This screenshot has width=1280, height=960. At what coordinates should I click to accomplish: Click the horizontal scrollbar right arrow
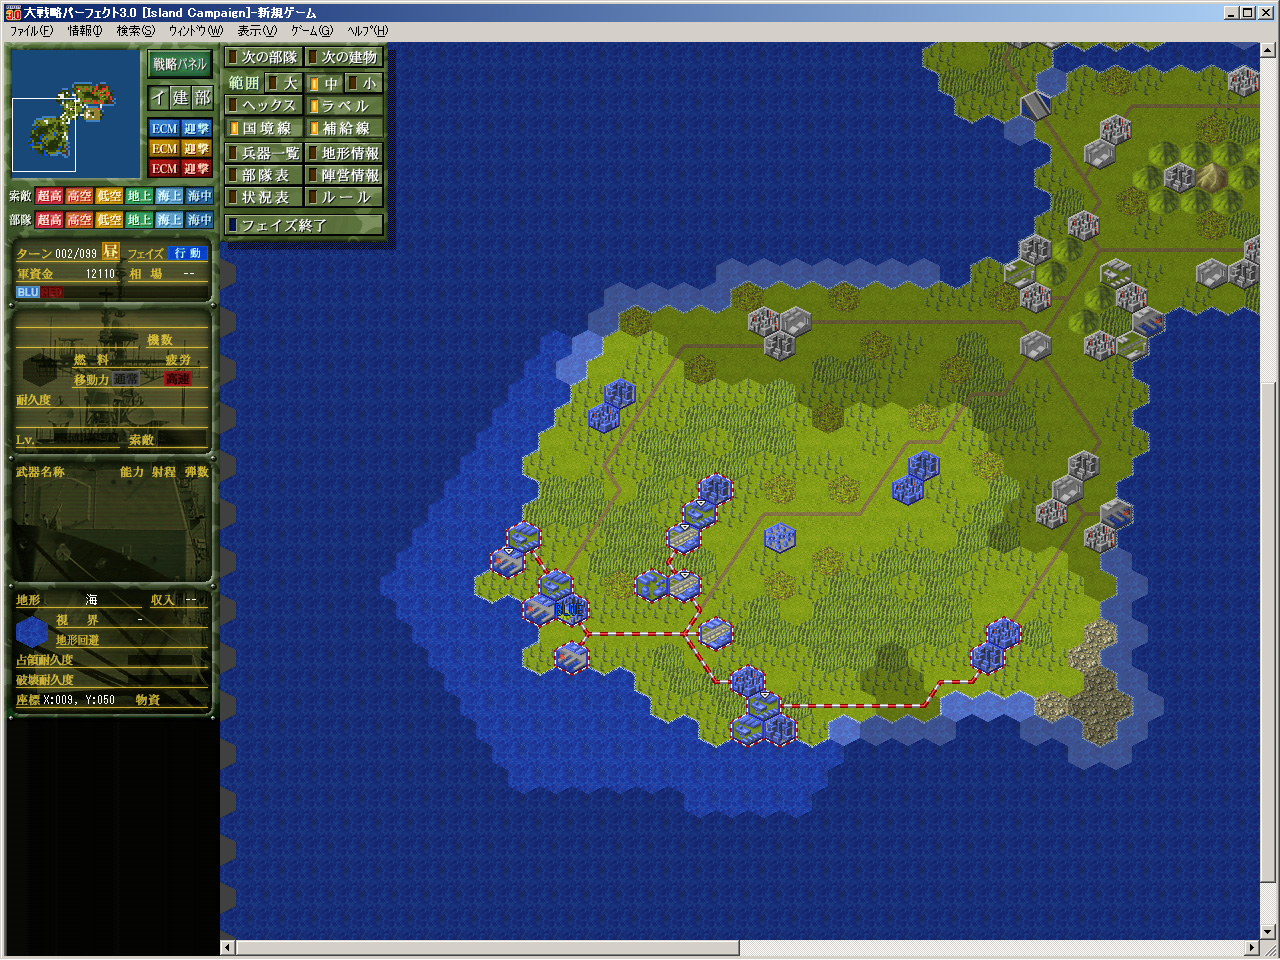pyautogui.click(x=1253, y=947)
